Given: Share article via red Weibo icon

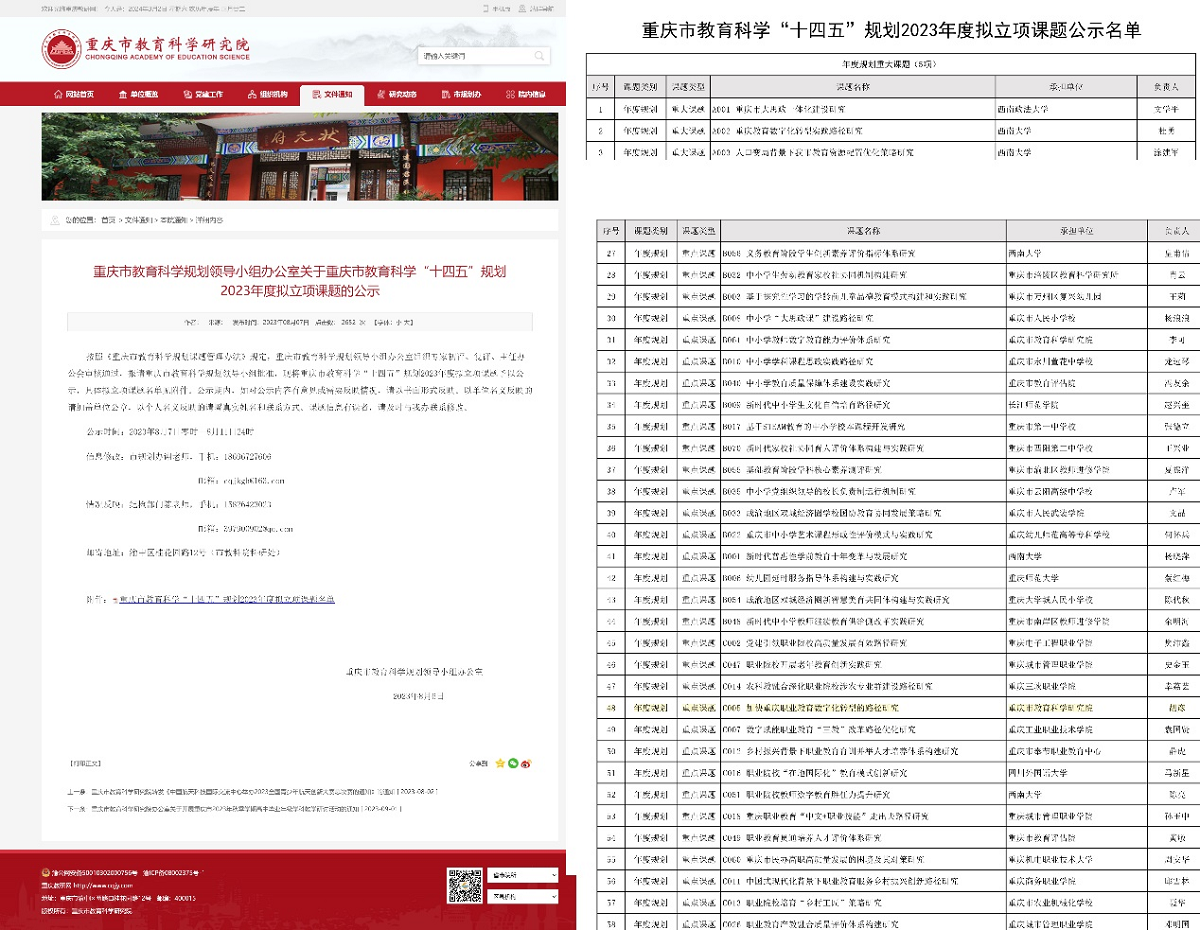Looking at the screenshot, I should pos(526,763).
